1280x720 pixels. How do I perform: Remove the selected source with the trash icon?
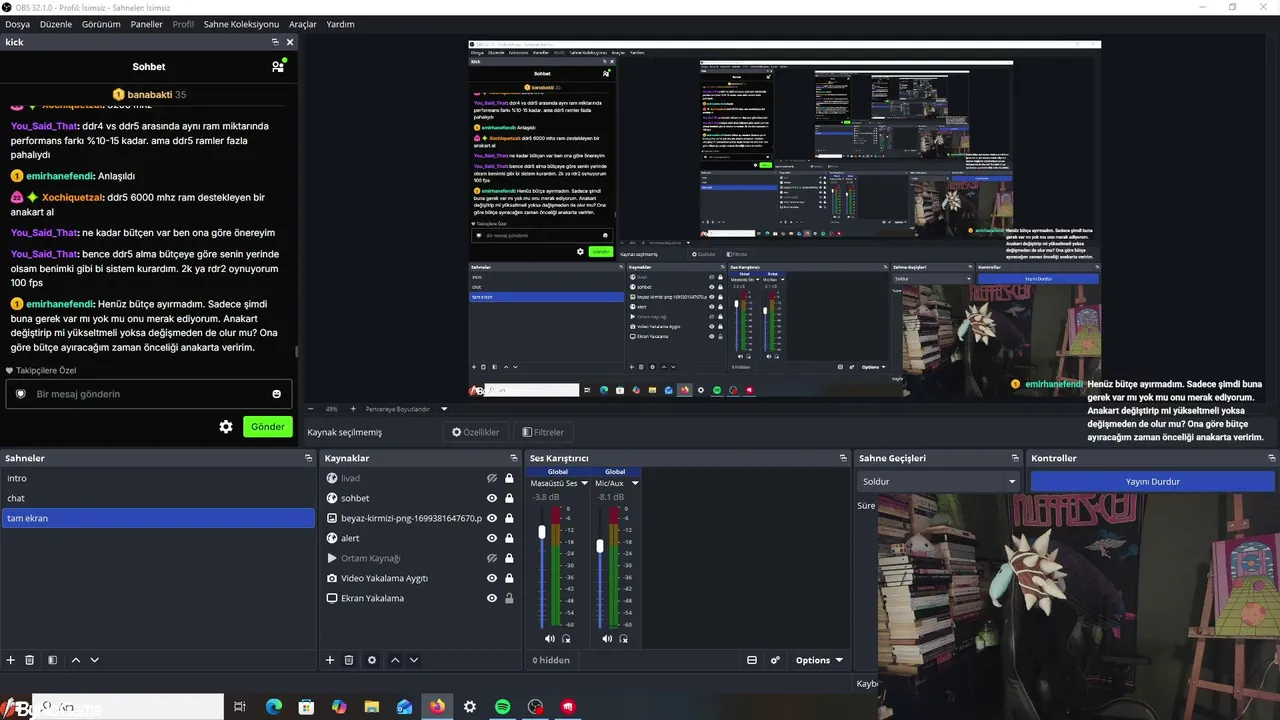[349, 660]
